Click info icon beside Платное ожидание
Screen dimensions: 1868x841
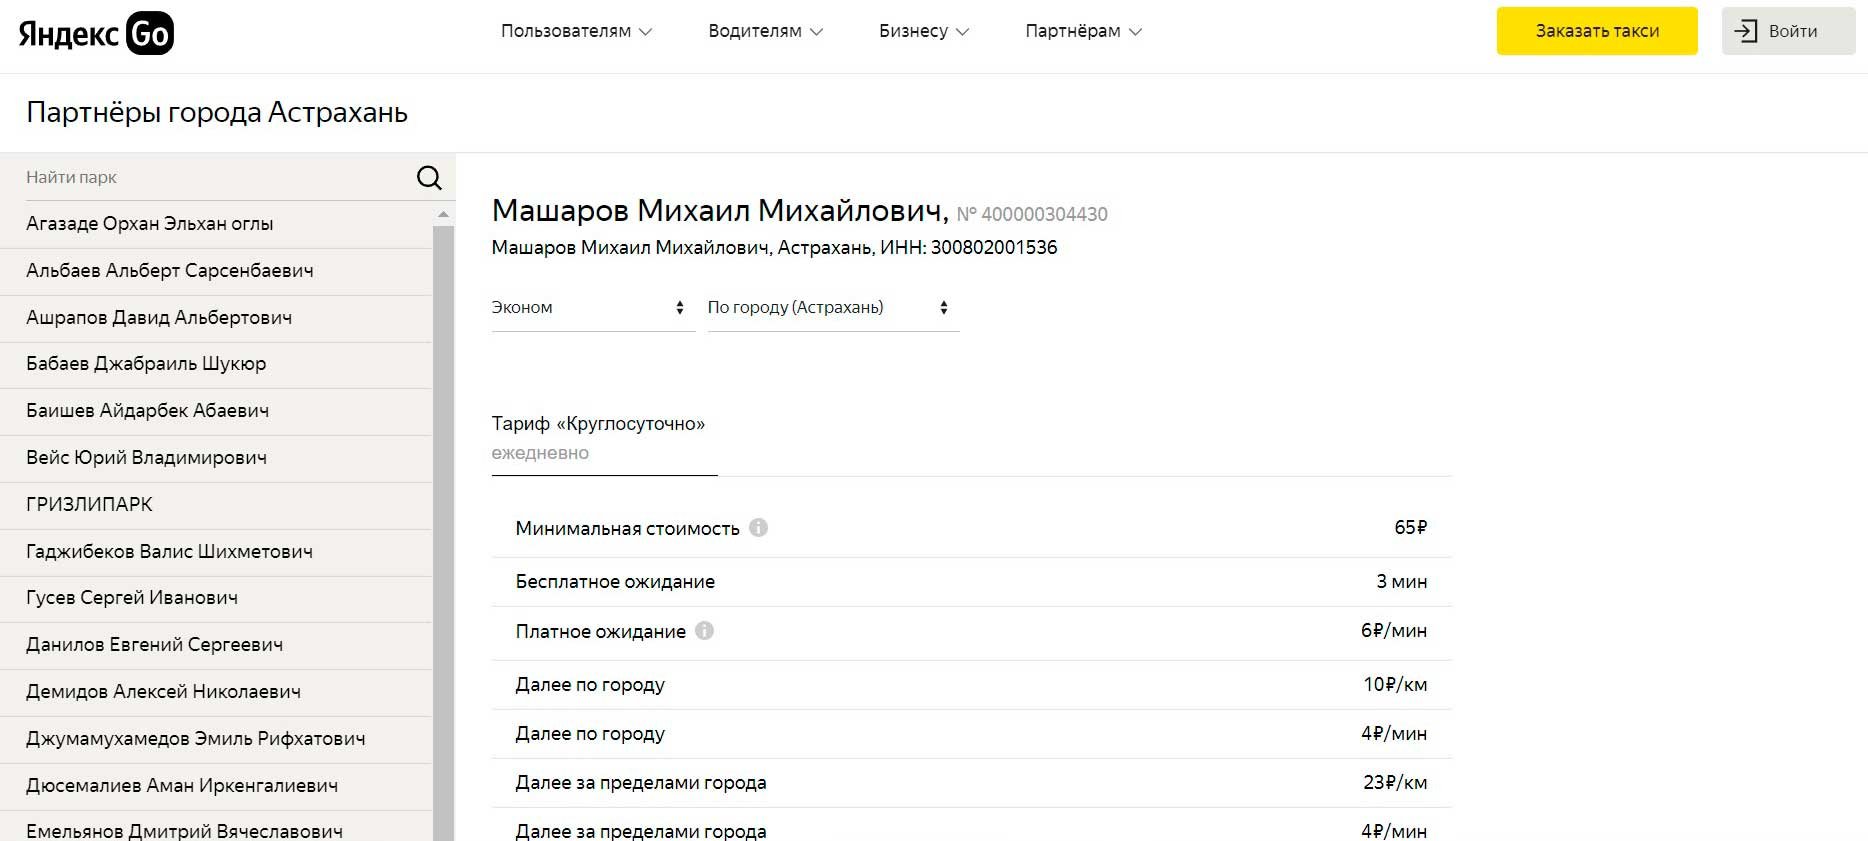(x=704, y=631)
